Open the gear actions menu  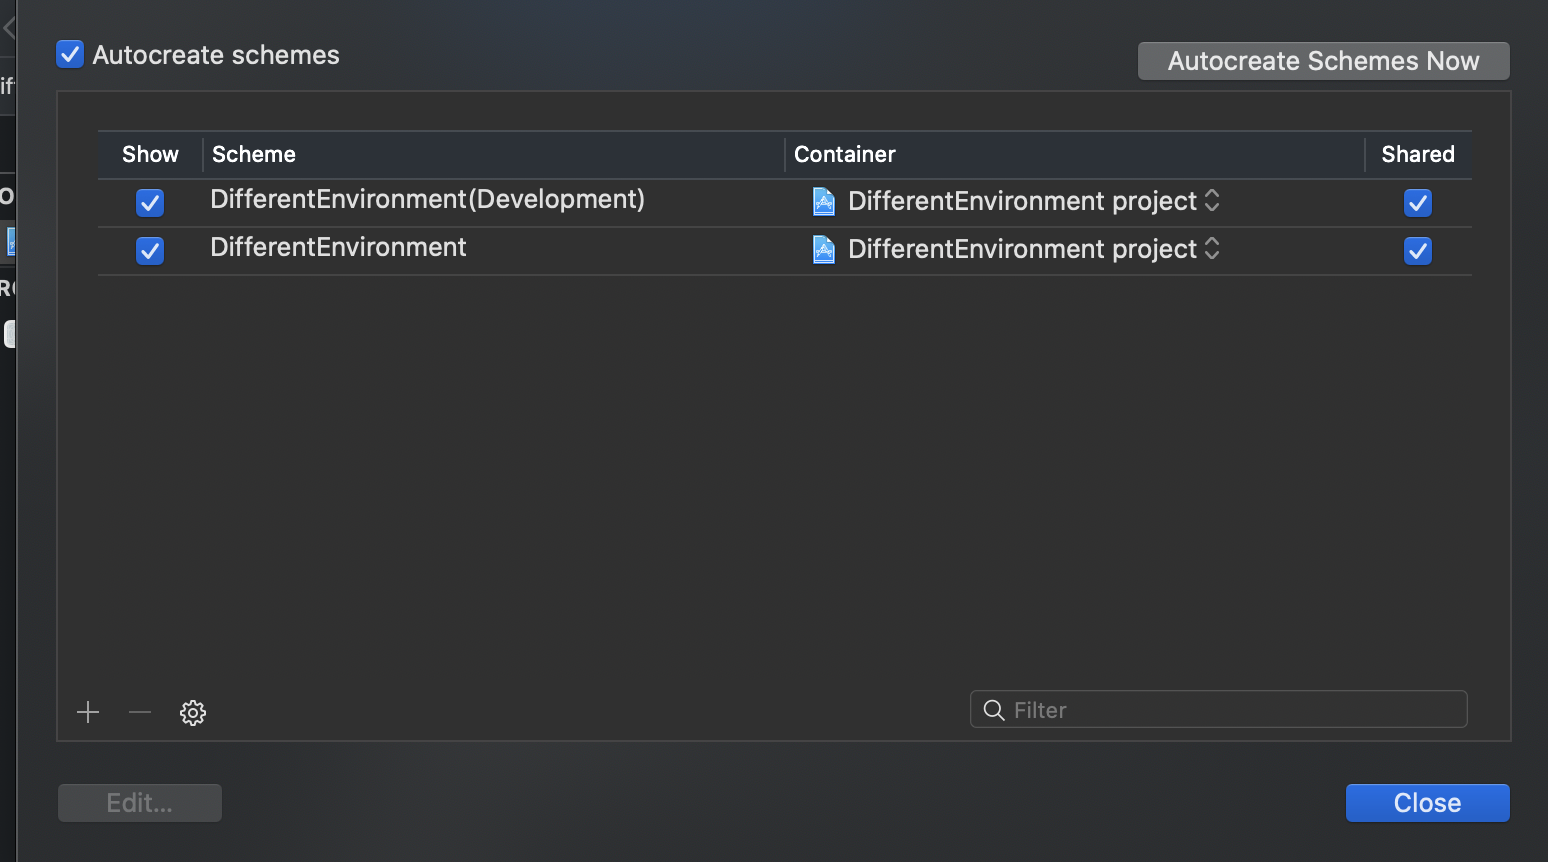(x=193, y=712)
